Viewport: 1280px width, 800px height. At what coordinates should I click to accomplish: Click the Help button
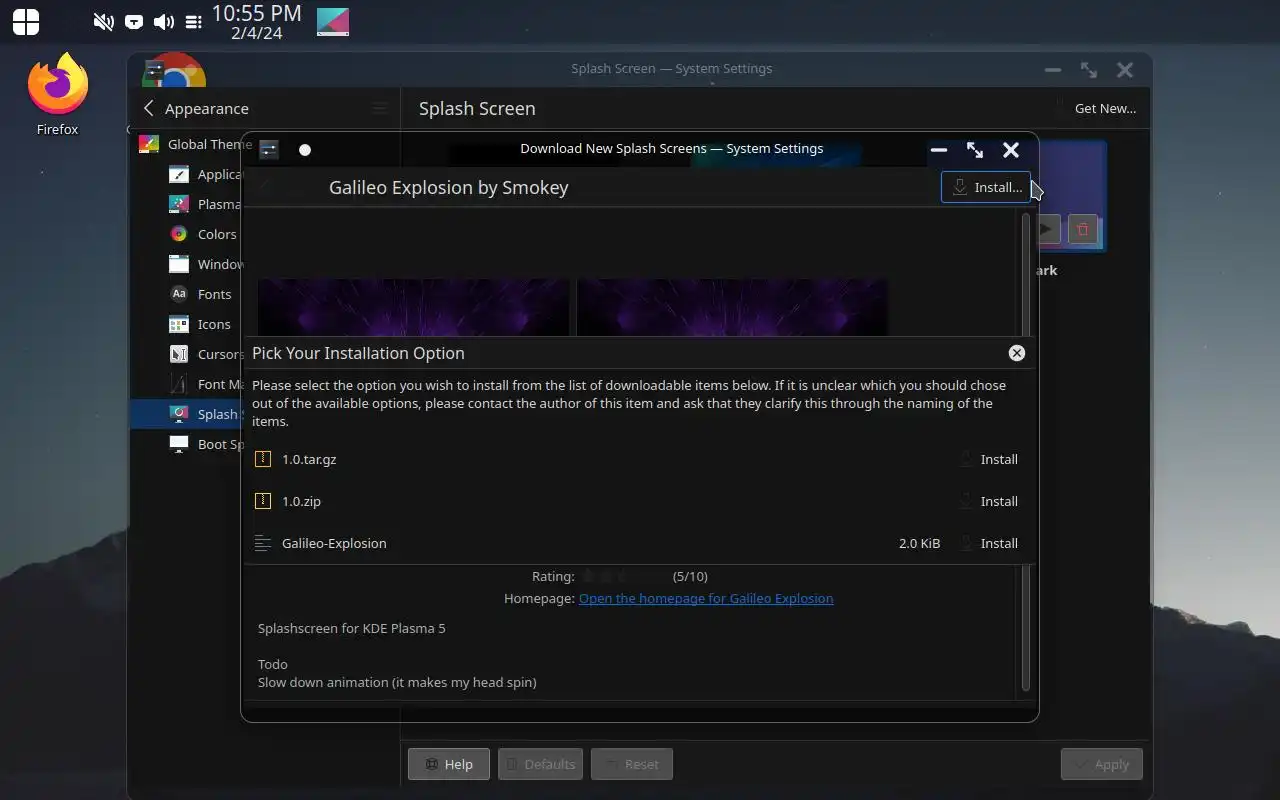click(449, 764)
